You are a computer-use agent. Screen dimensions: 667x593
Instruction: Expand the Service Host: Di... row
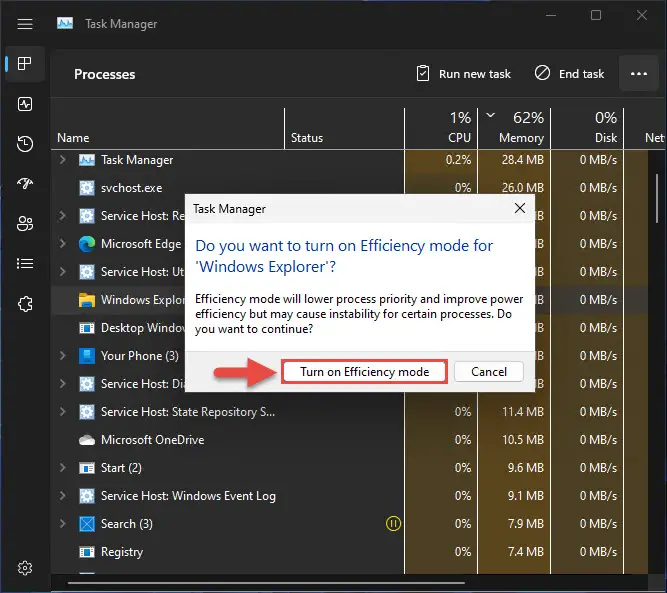click(x=63, y=384)
